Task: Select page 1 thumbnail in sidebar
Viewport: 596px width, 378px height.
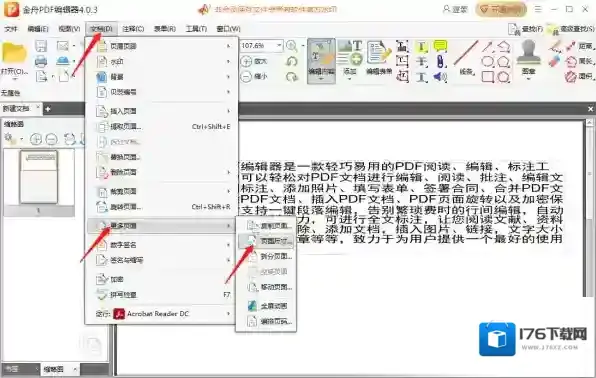Action: click(39, 177)
